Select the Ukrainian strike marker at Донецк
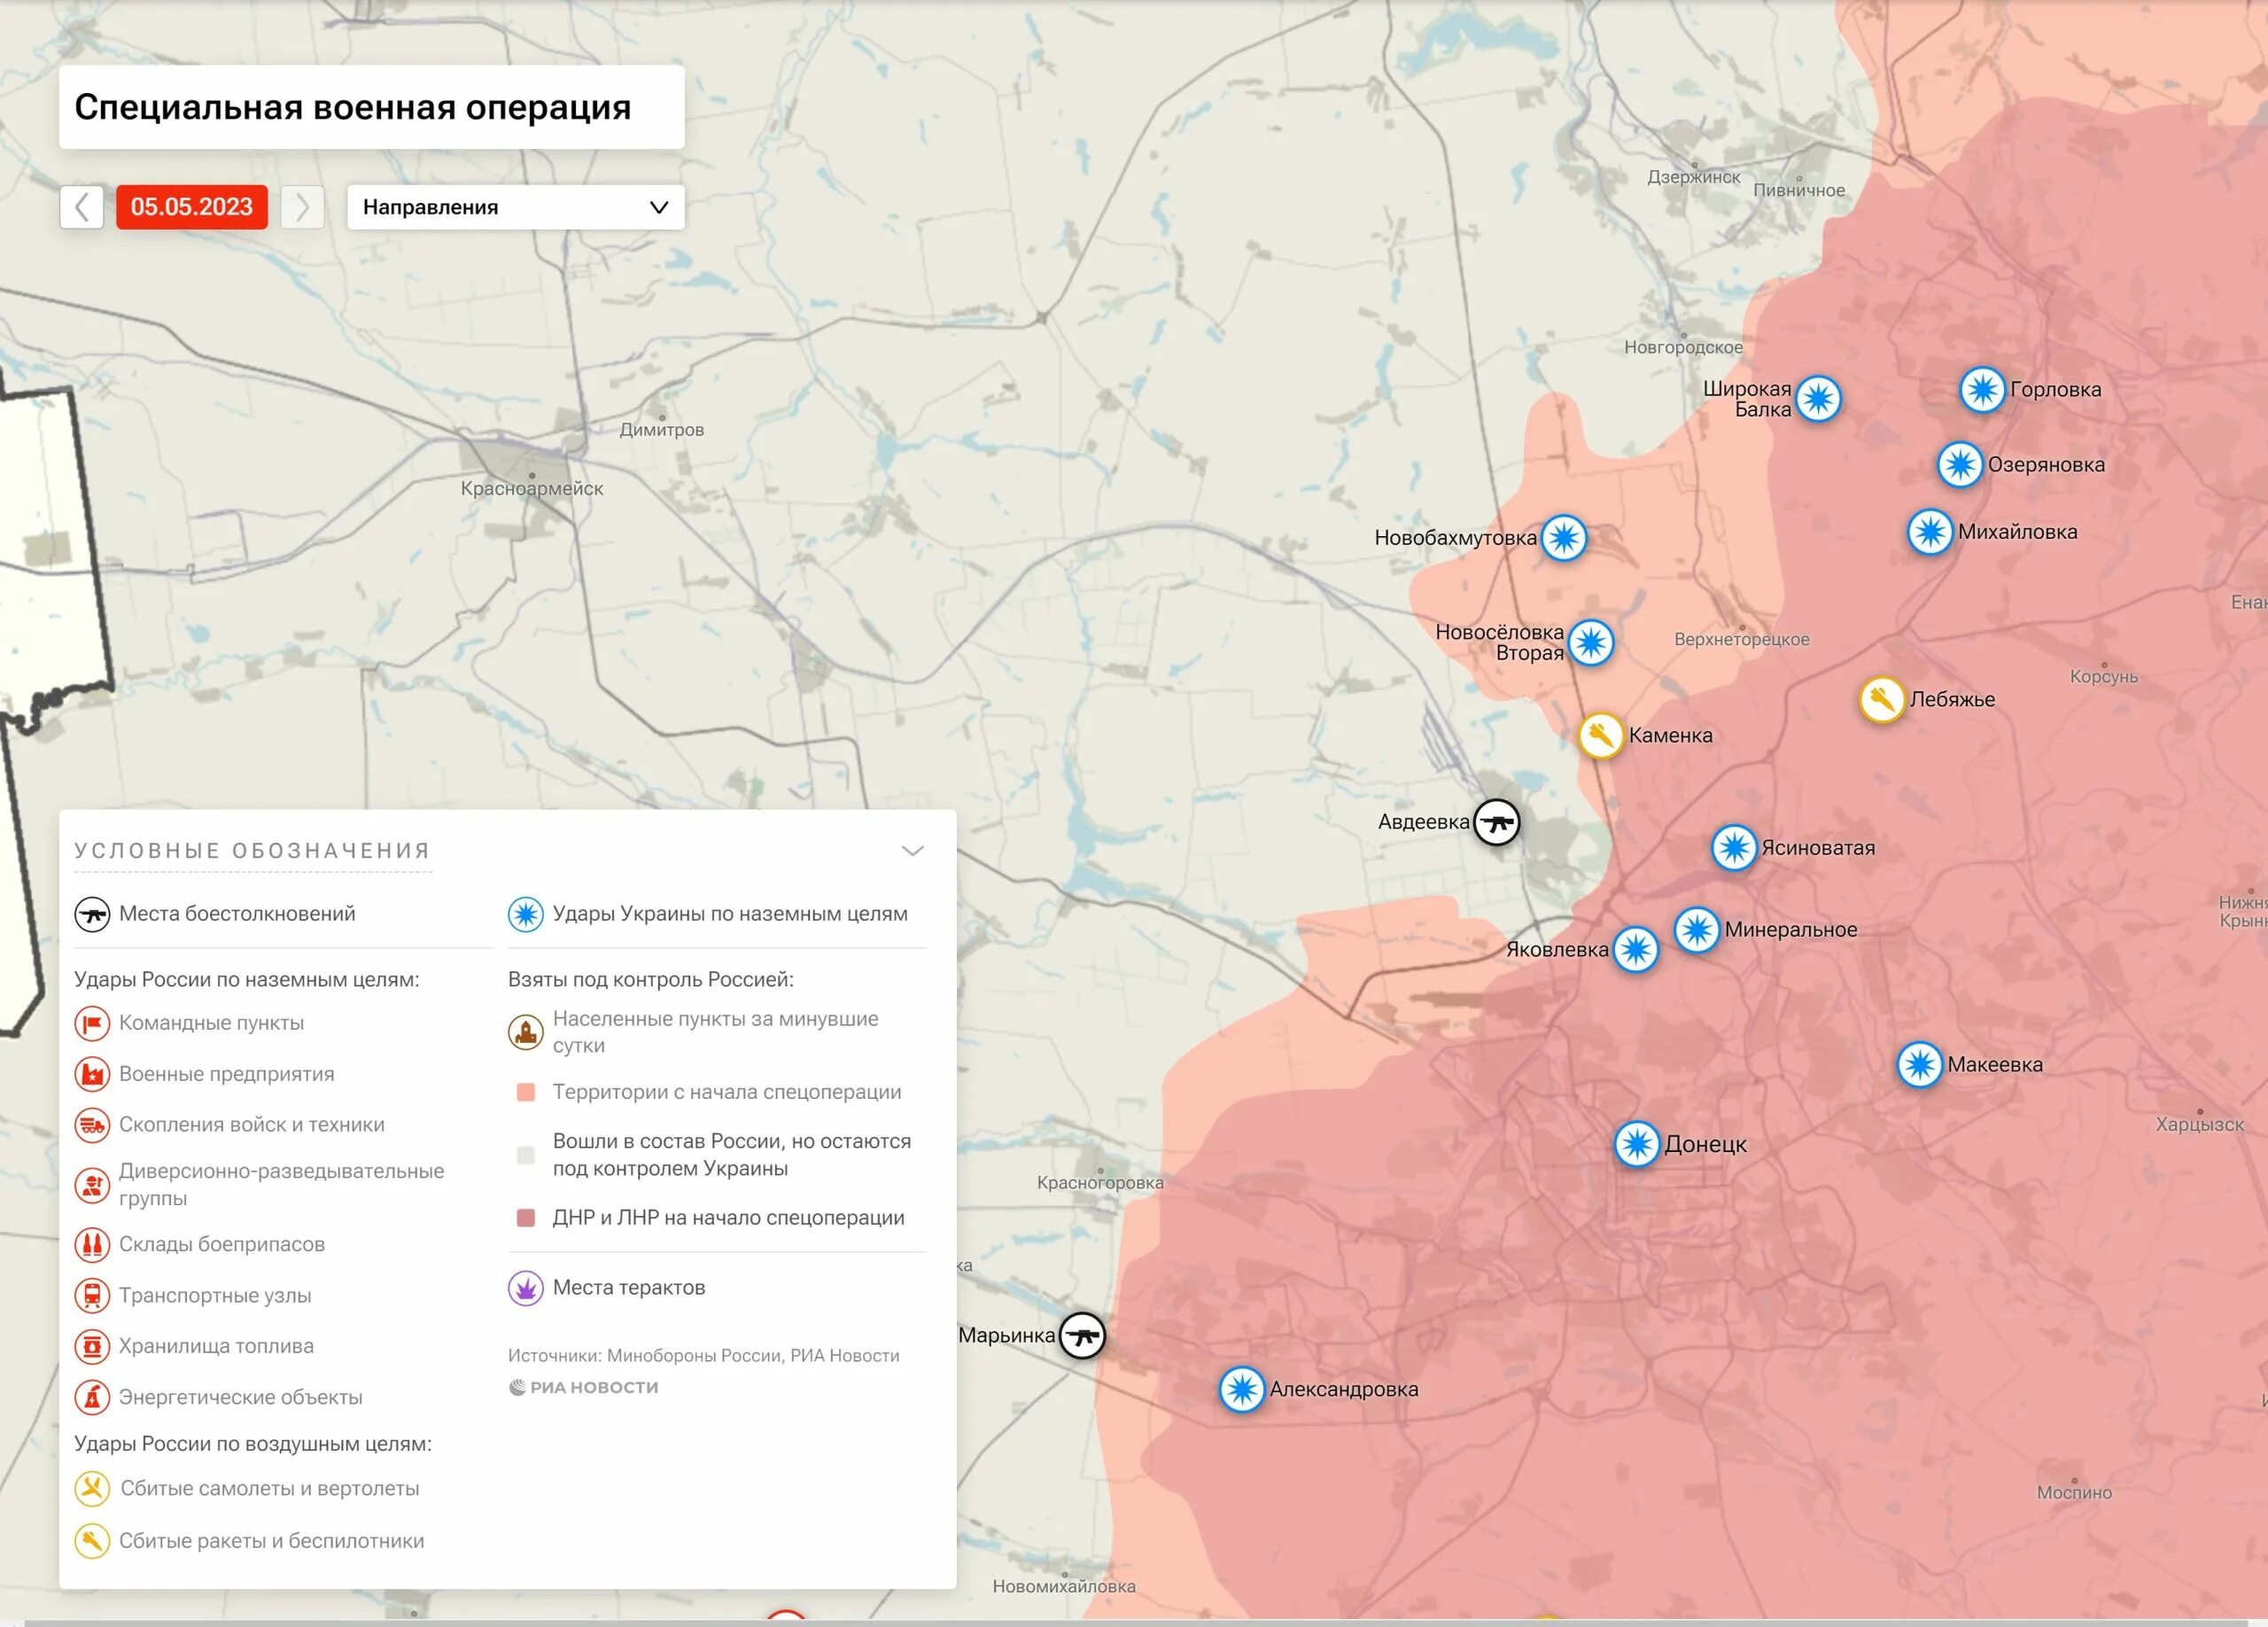 1637,1144
